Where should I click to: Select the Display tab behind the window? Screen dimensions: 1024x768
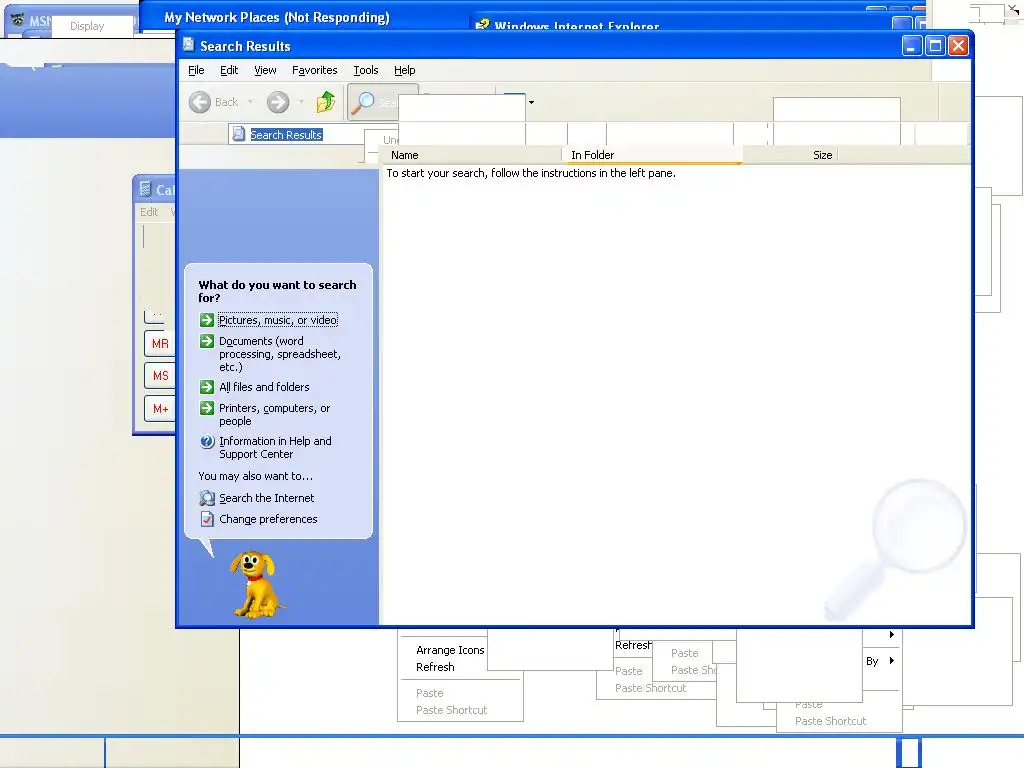87,26
